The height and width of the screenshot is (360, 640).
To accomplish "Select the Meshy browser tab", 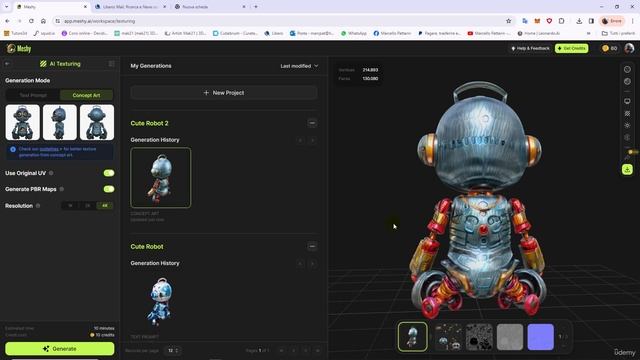I will [52, 7].
